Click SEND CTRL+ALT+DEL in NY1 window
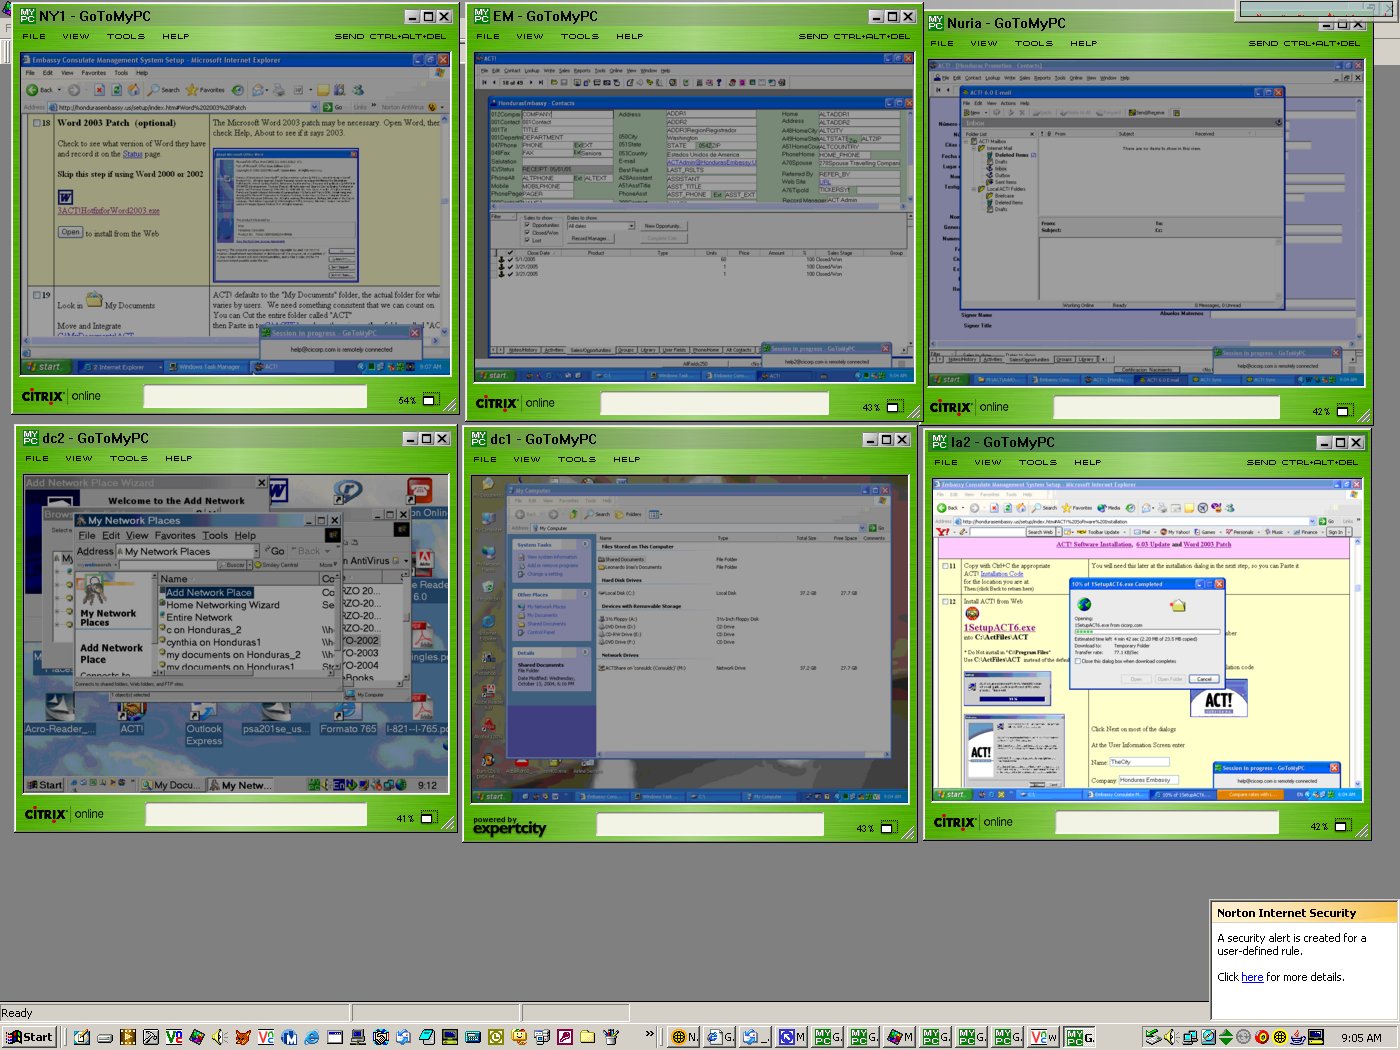 tap(390, 36)
